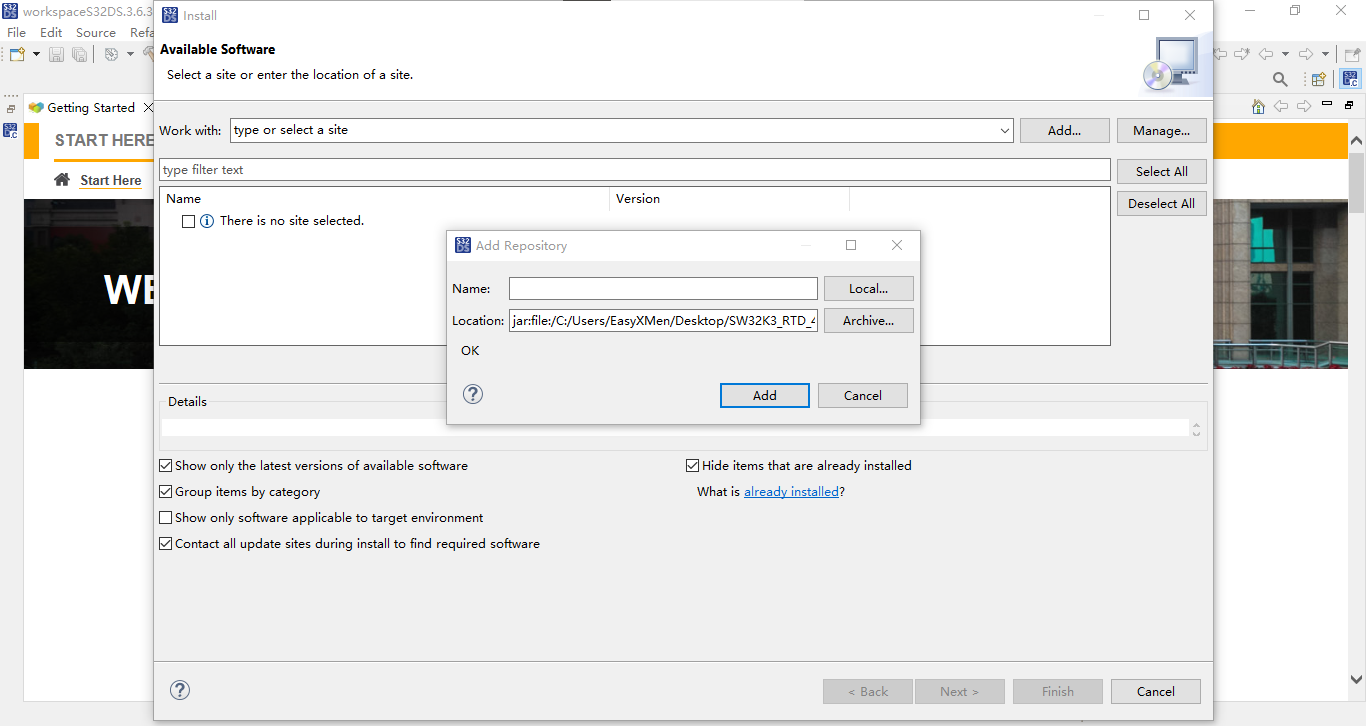Click the Archive... button
Image resolution: width=1366 pixels, height=726 pixels.
click(868, 320)
